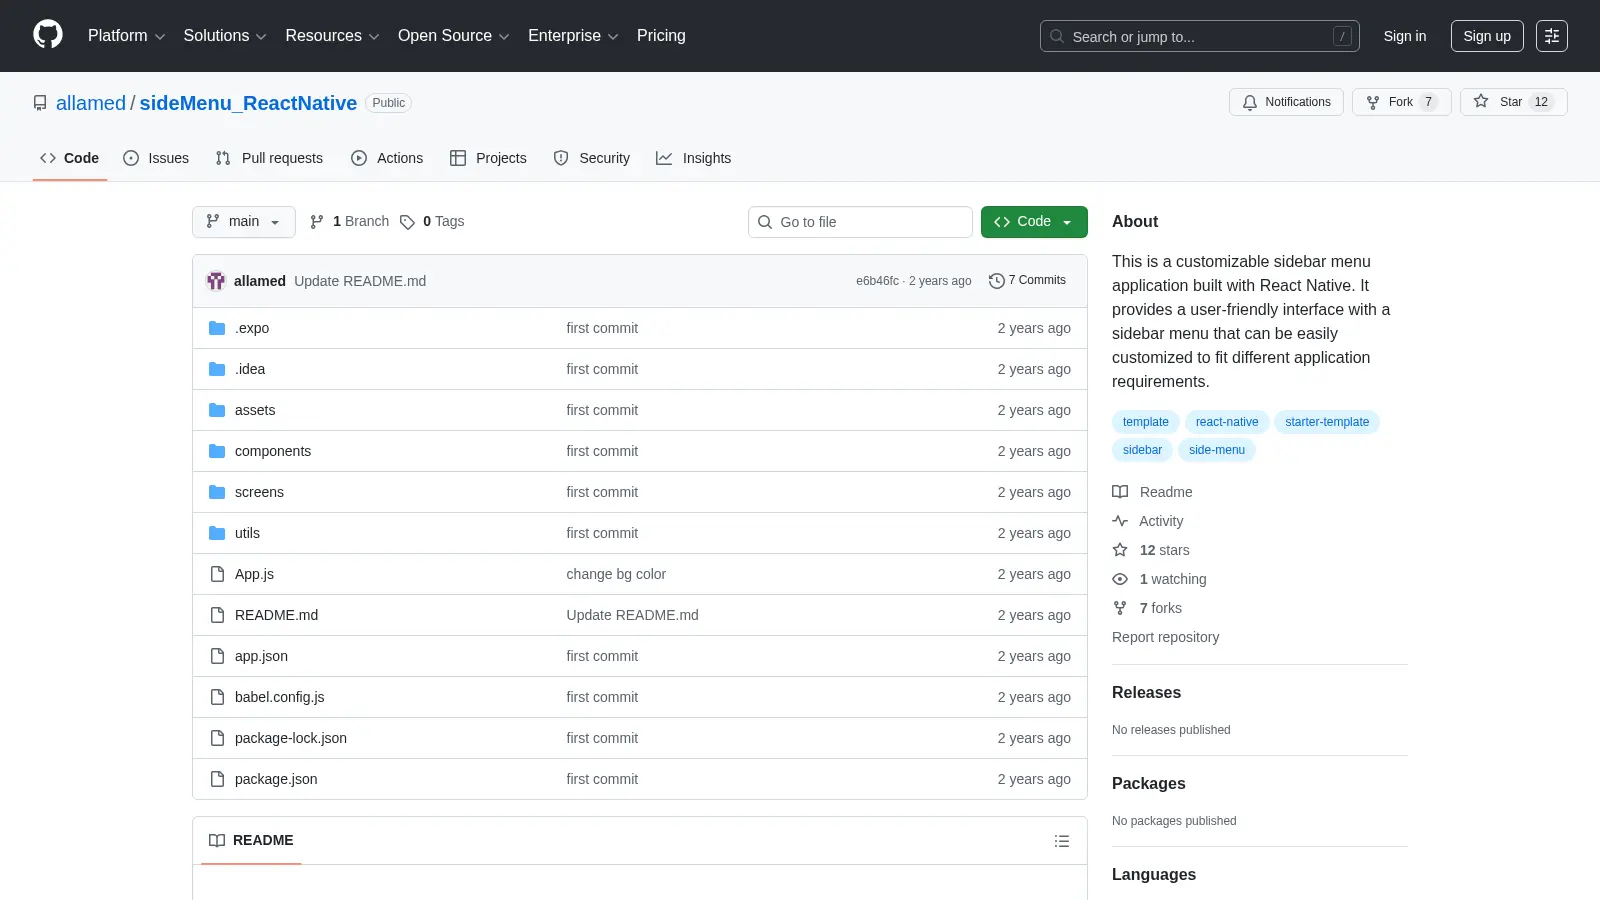
Task: Open the command palette icon in header
Action: click(x=1552, y=36)
